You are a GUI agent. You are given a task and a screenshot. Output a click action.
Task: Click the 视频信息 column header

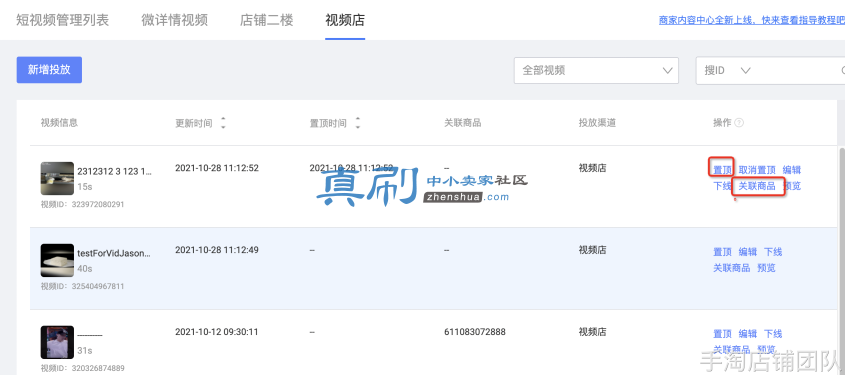point(59,123)
